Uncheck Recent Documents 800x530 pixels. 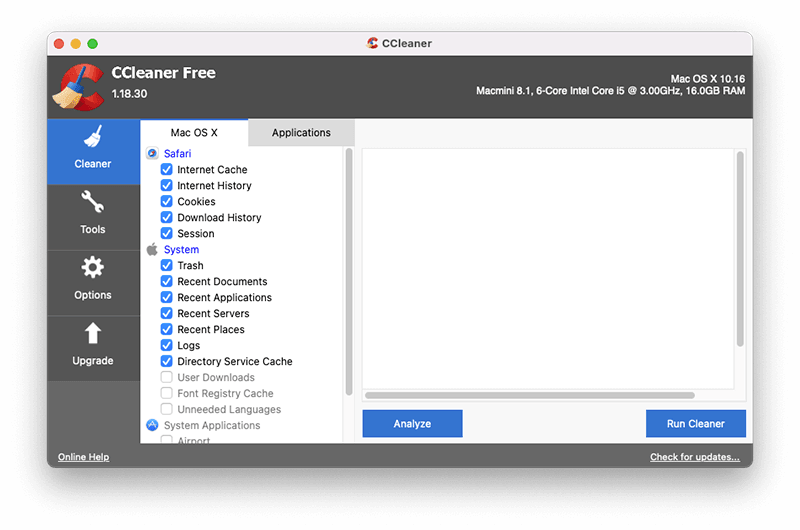click(166, 281)
